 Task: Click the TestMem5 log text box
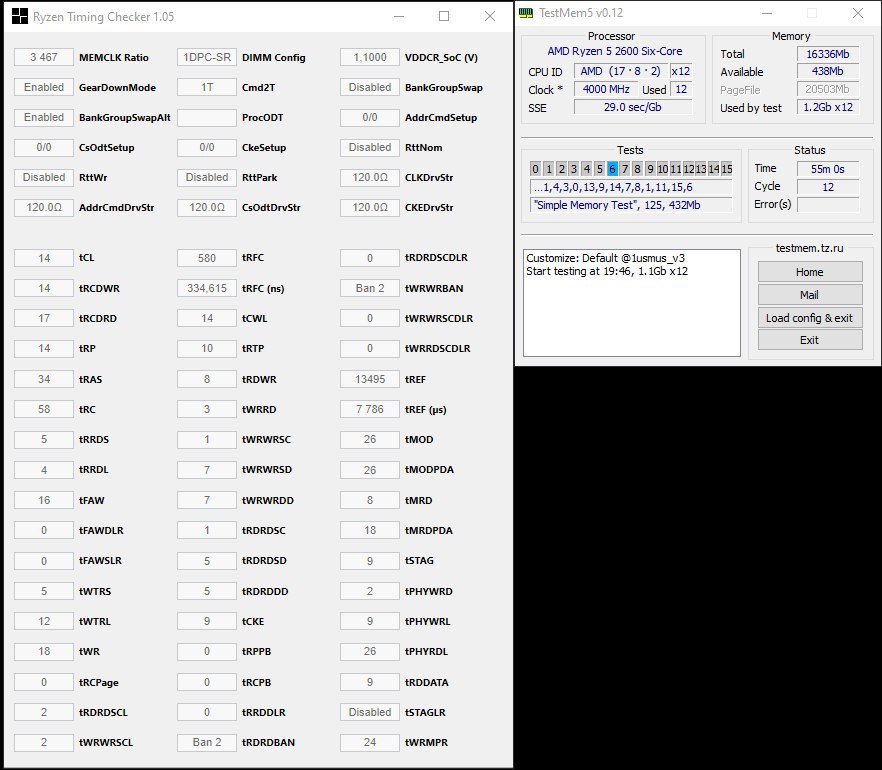(x=632, y=303)
